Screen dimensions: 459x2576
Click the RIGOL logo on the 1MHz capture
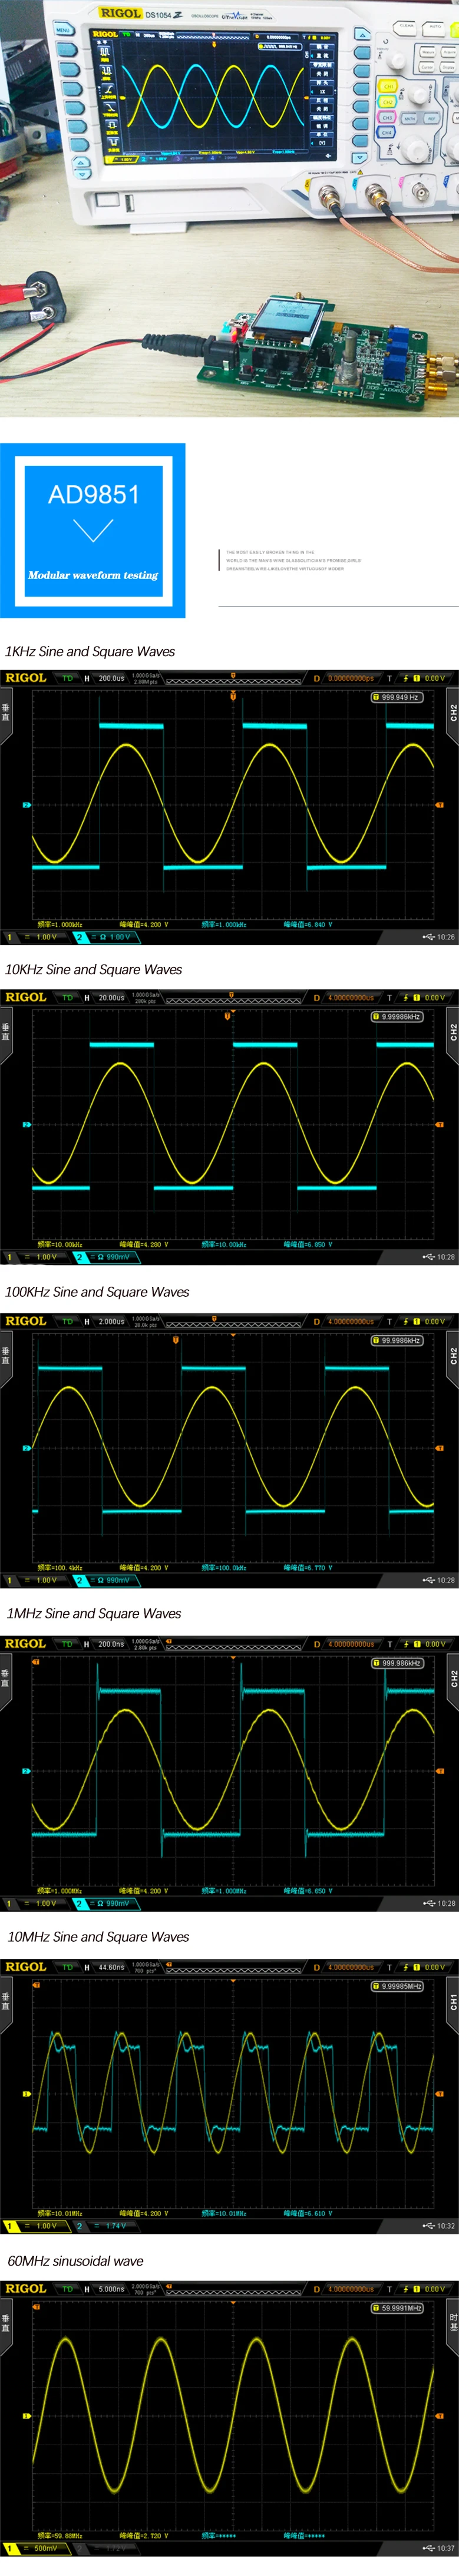pyautogui.click(x=26, y=1644)
